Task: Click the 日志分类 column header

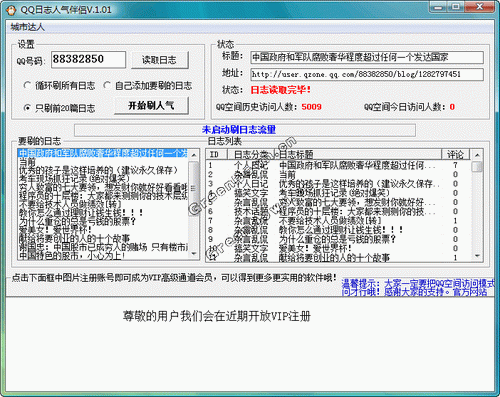Action: [251, 154]
